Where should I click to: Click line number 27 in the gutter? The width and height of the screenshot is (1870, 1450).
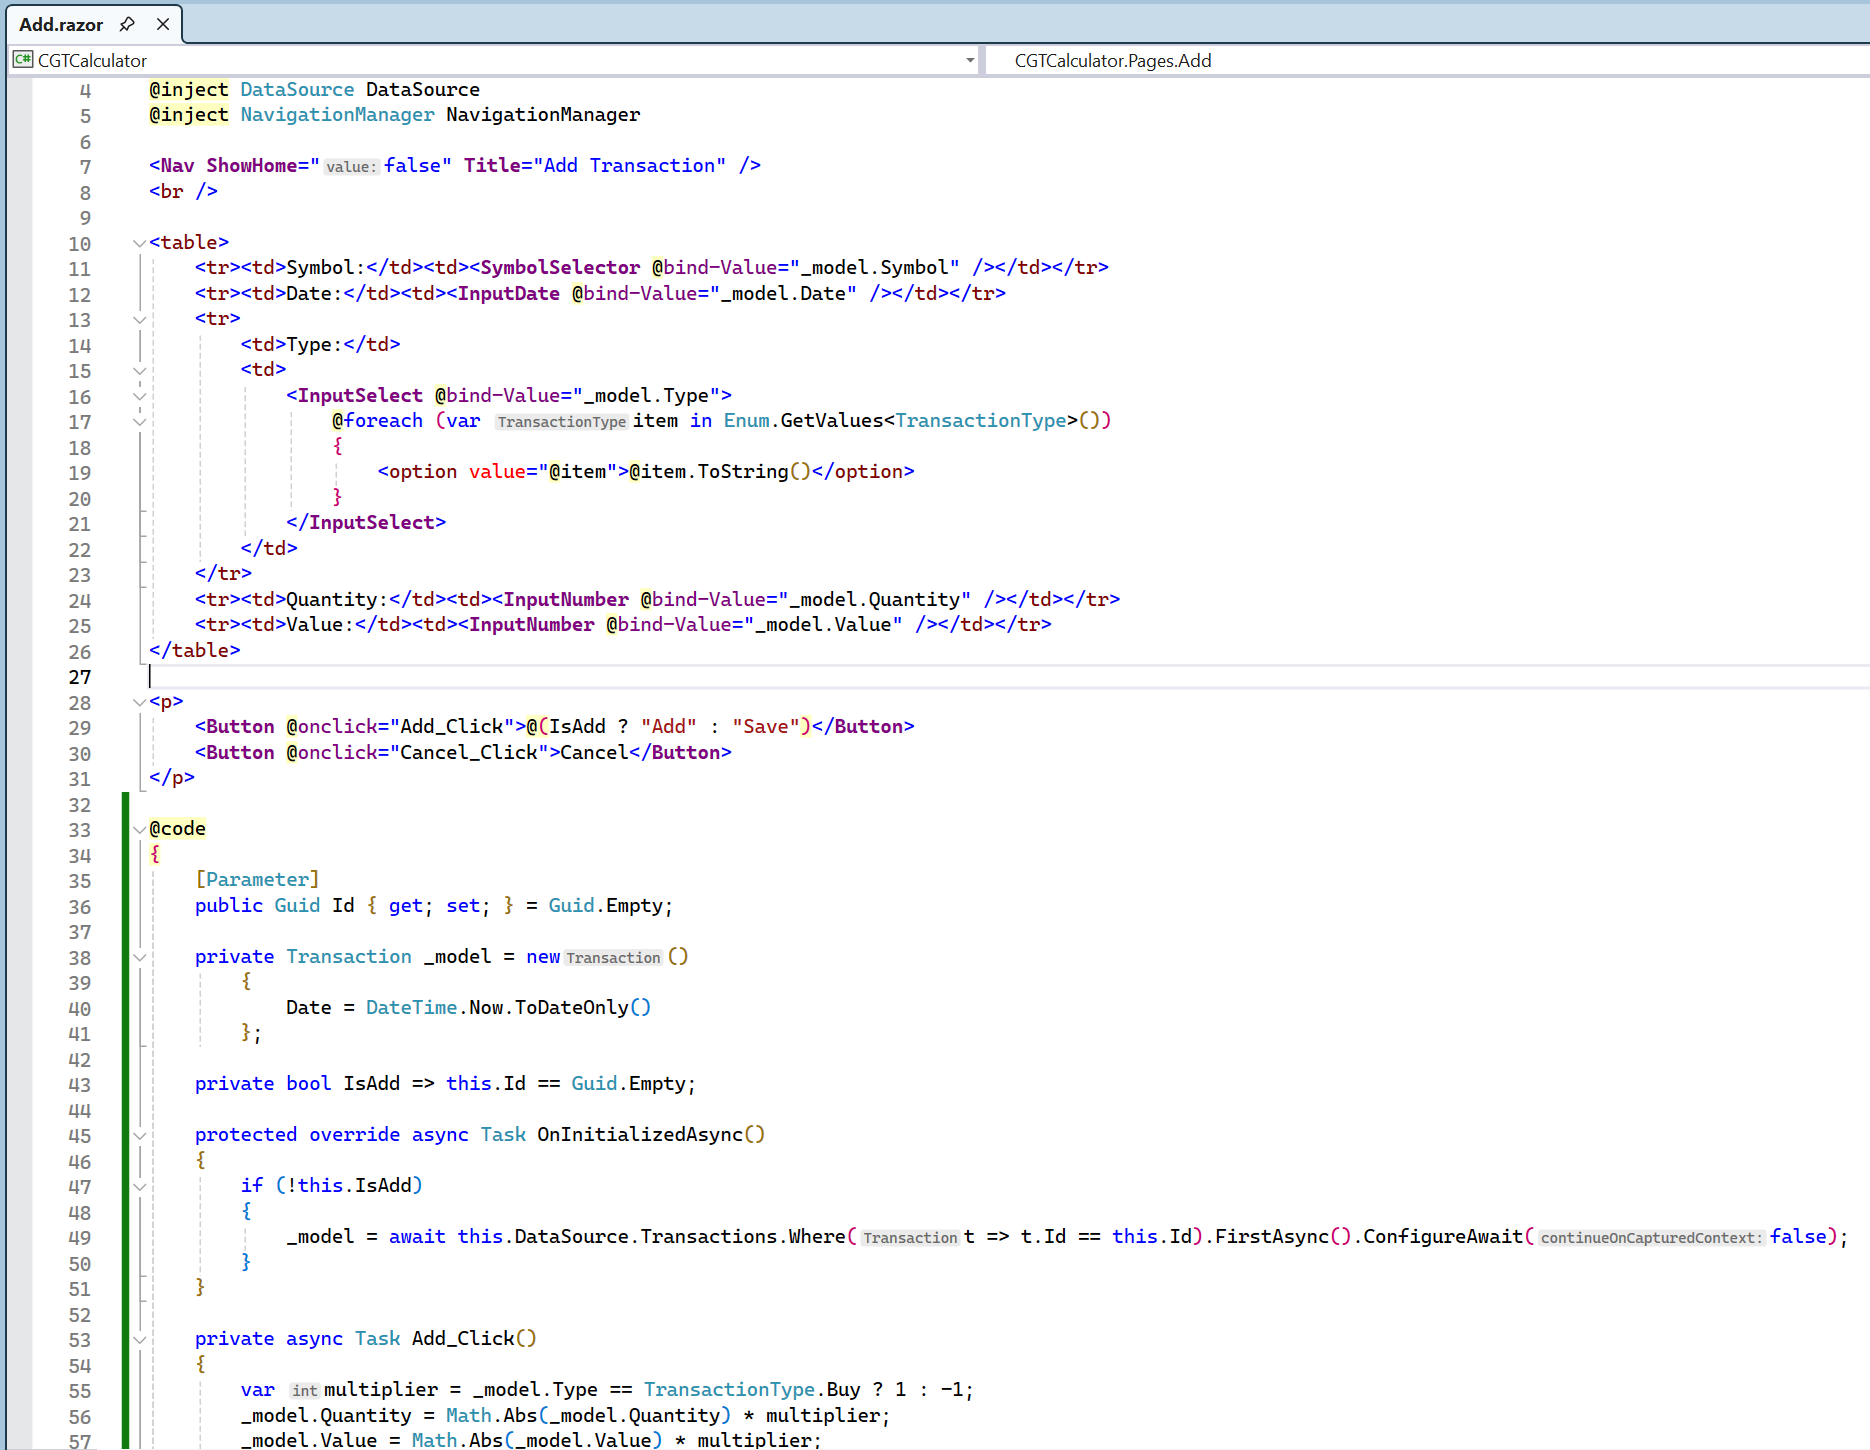point(80,677)
